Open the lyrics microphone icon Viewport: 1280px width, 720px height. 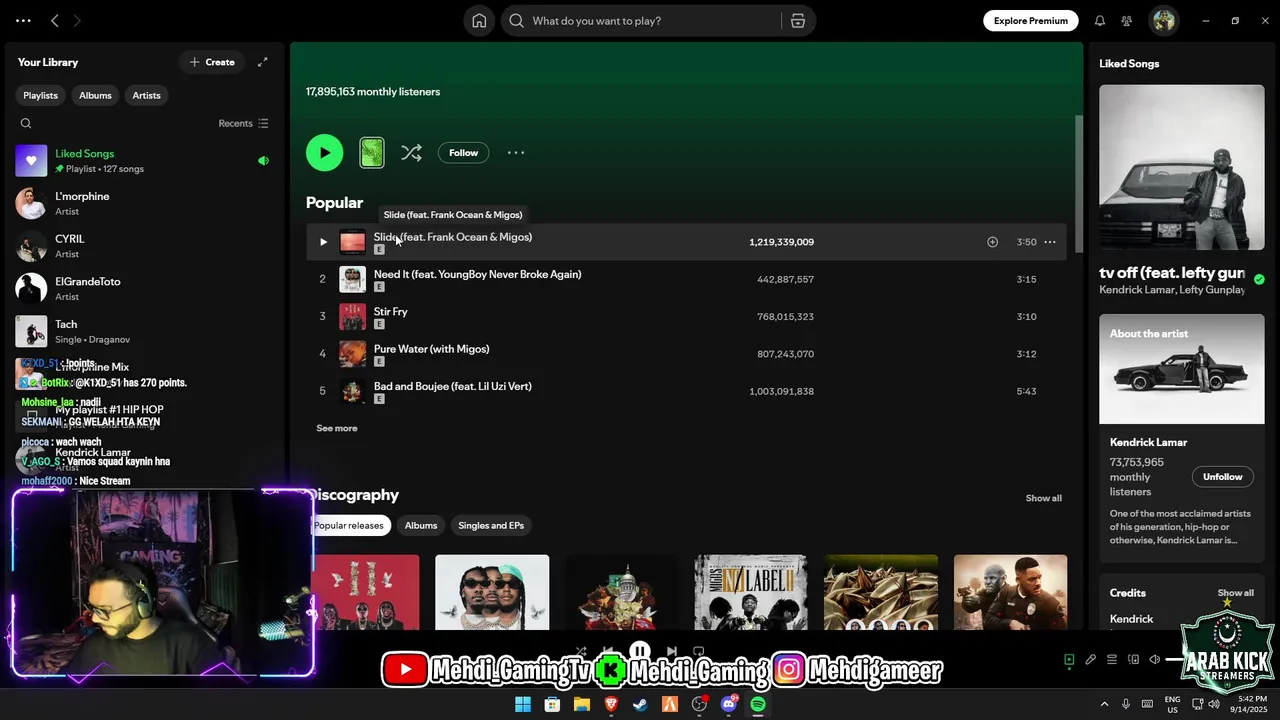pyautogui.click(x=1091, y=660)
